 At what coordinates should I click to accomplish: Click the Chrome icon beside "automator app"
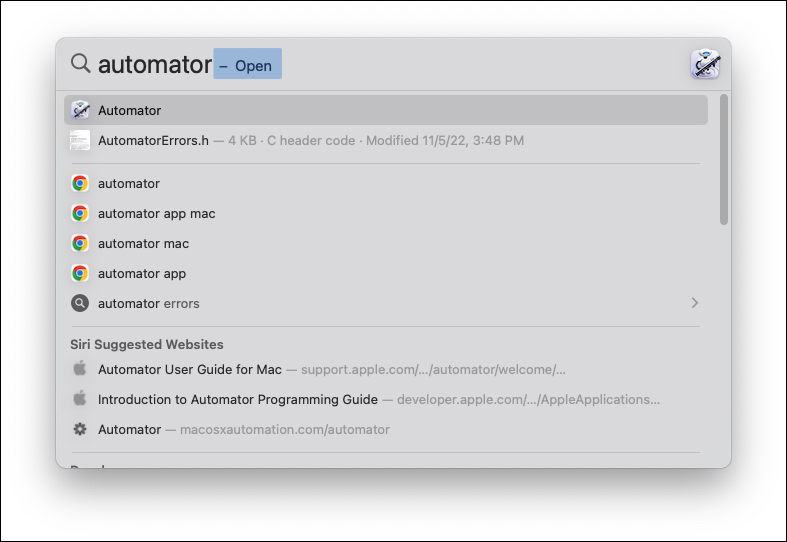pyautogui.click(x=80, y=274)
